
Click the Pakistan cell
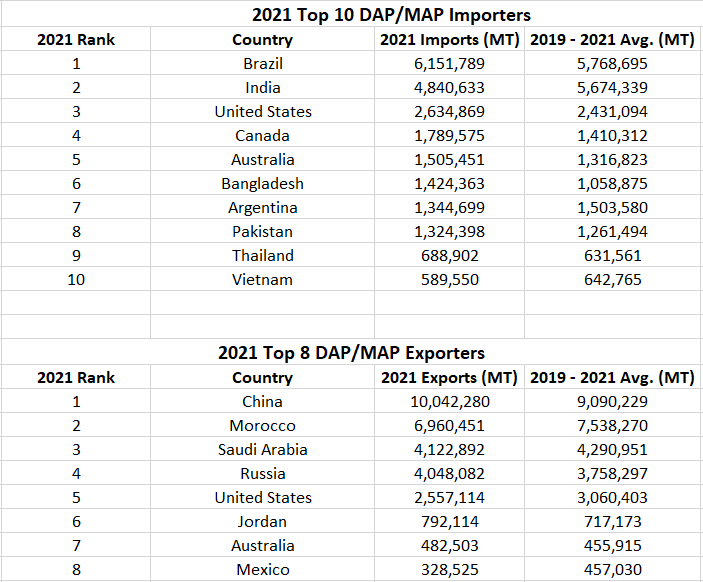[263, 231]
